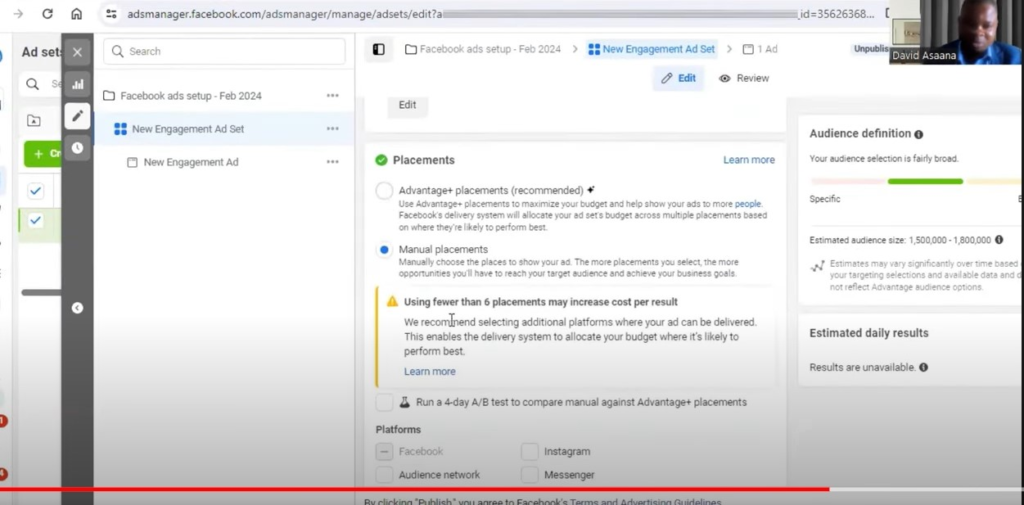
Task: Click the gray Edit button above Placements
Action: (x=408, y=105)
